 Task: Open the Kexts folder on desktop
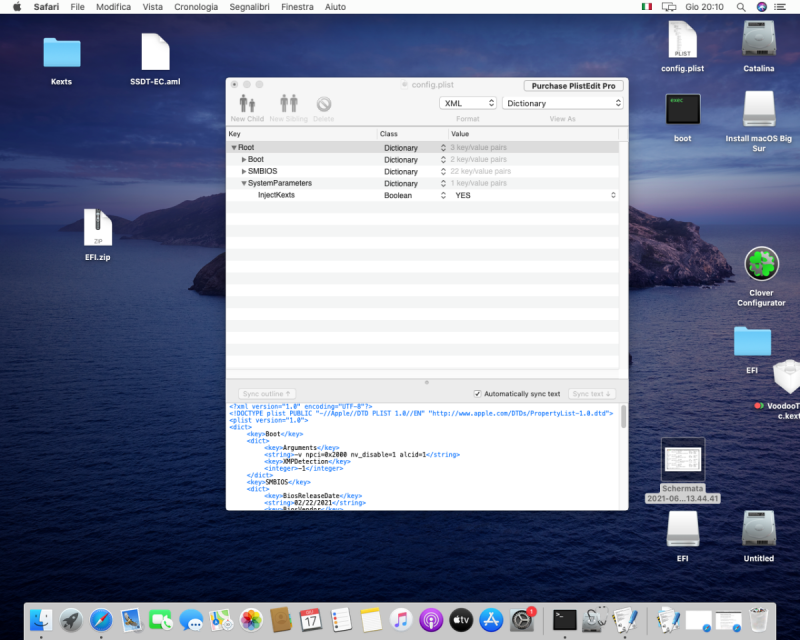[x=62, y=53]
